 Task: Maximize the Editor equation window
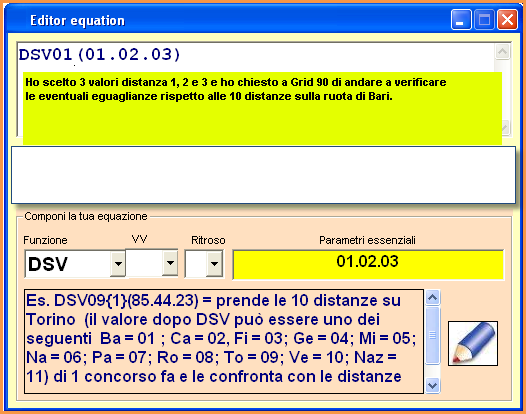coord(484,20)
